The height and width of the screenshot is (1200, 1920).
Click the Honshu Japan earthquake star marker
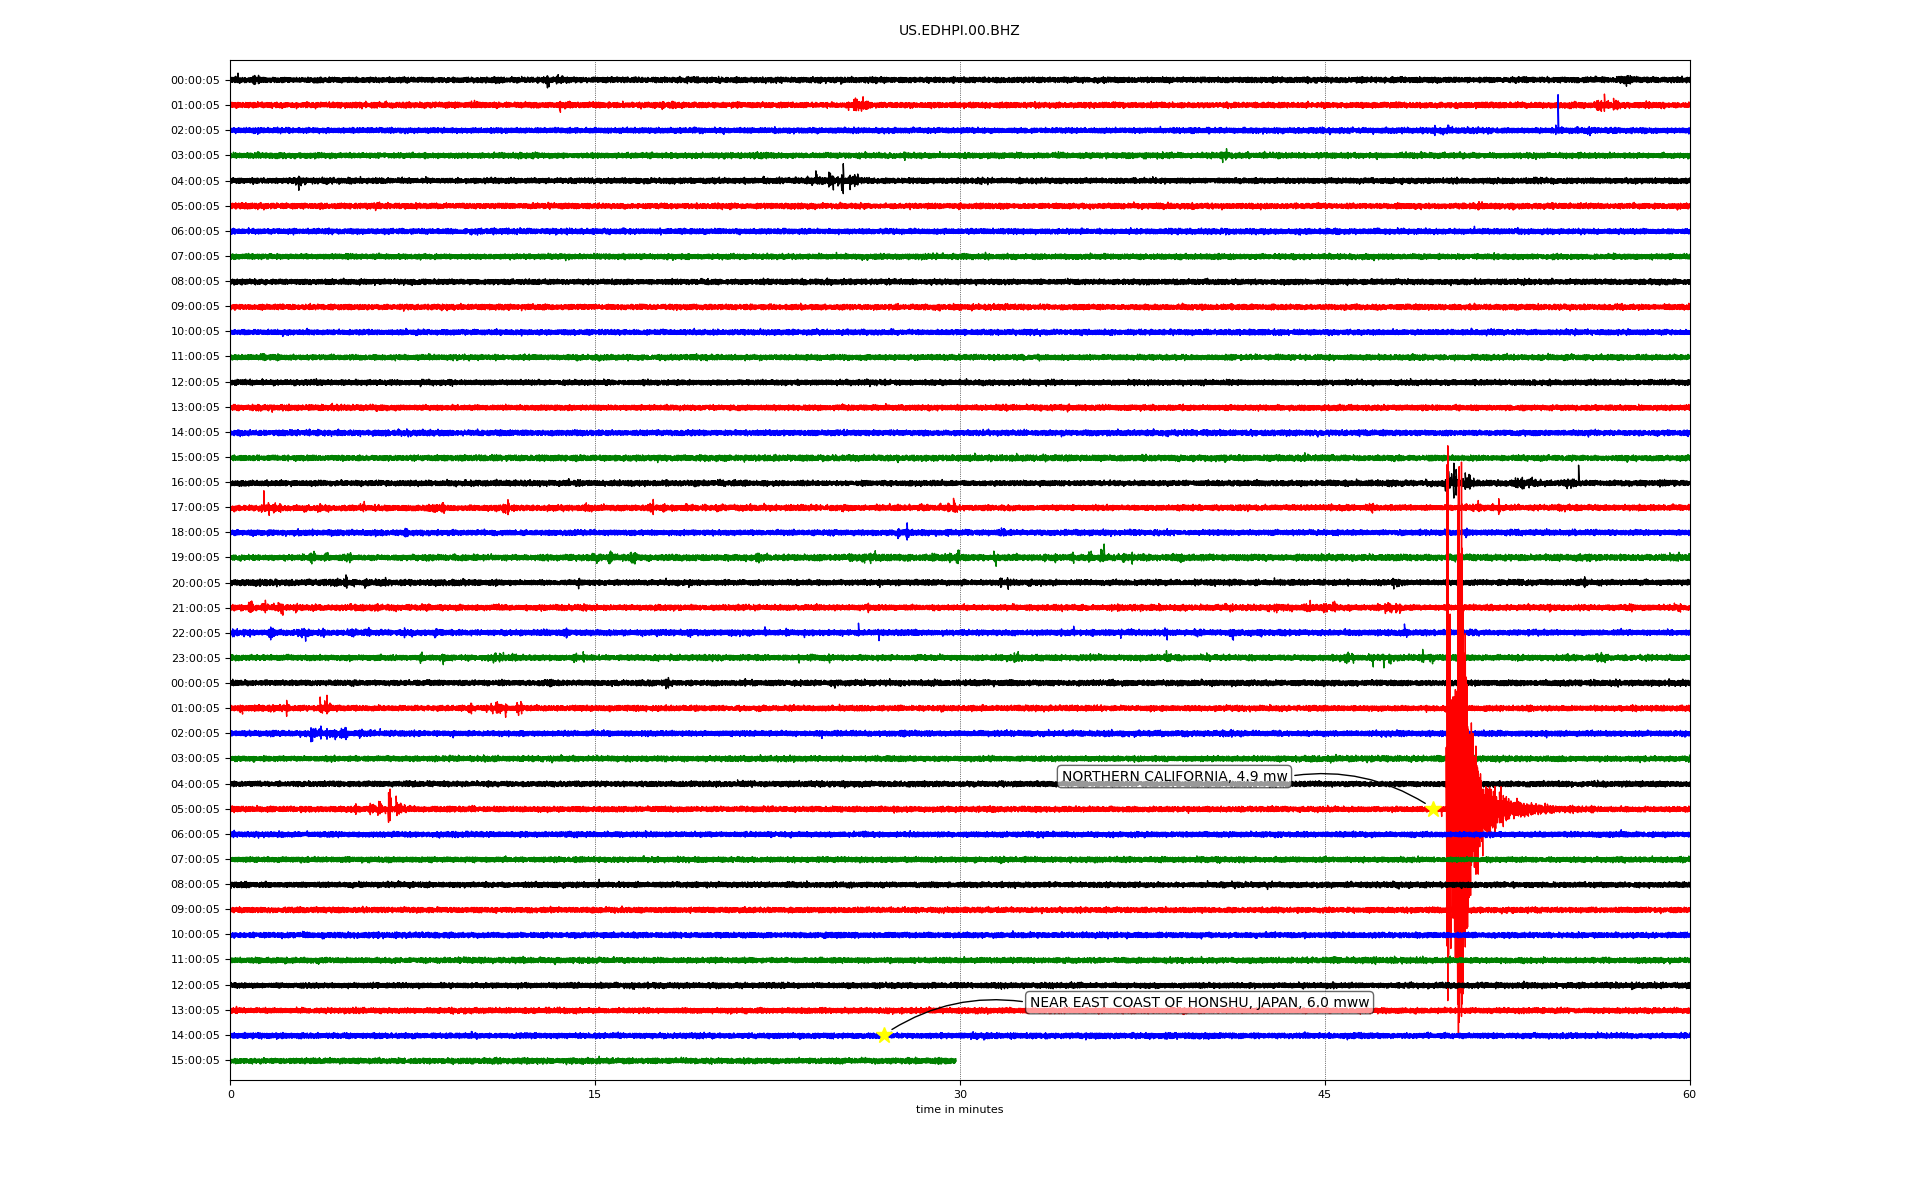pyautogui.click(x=884, y=1035)
